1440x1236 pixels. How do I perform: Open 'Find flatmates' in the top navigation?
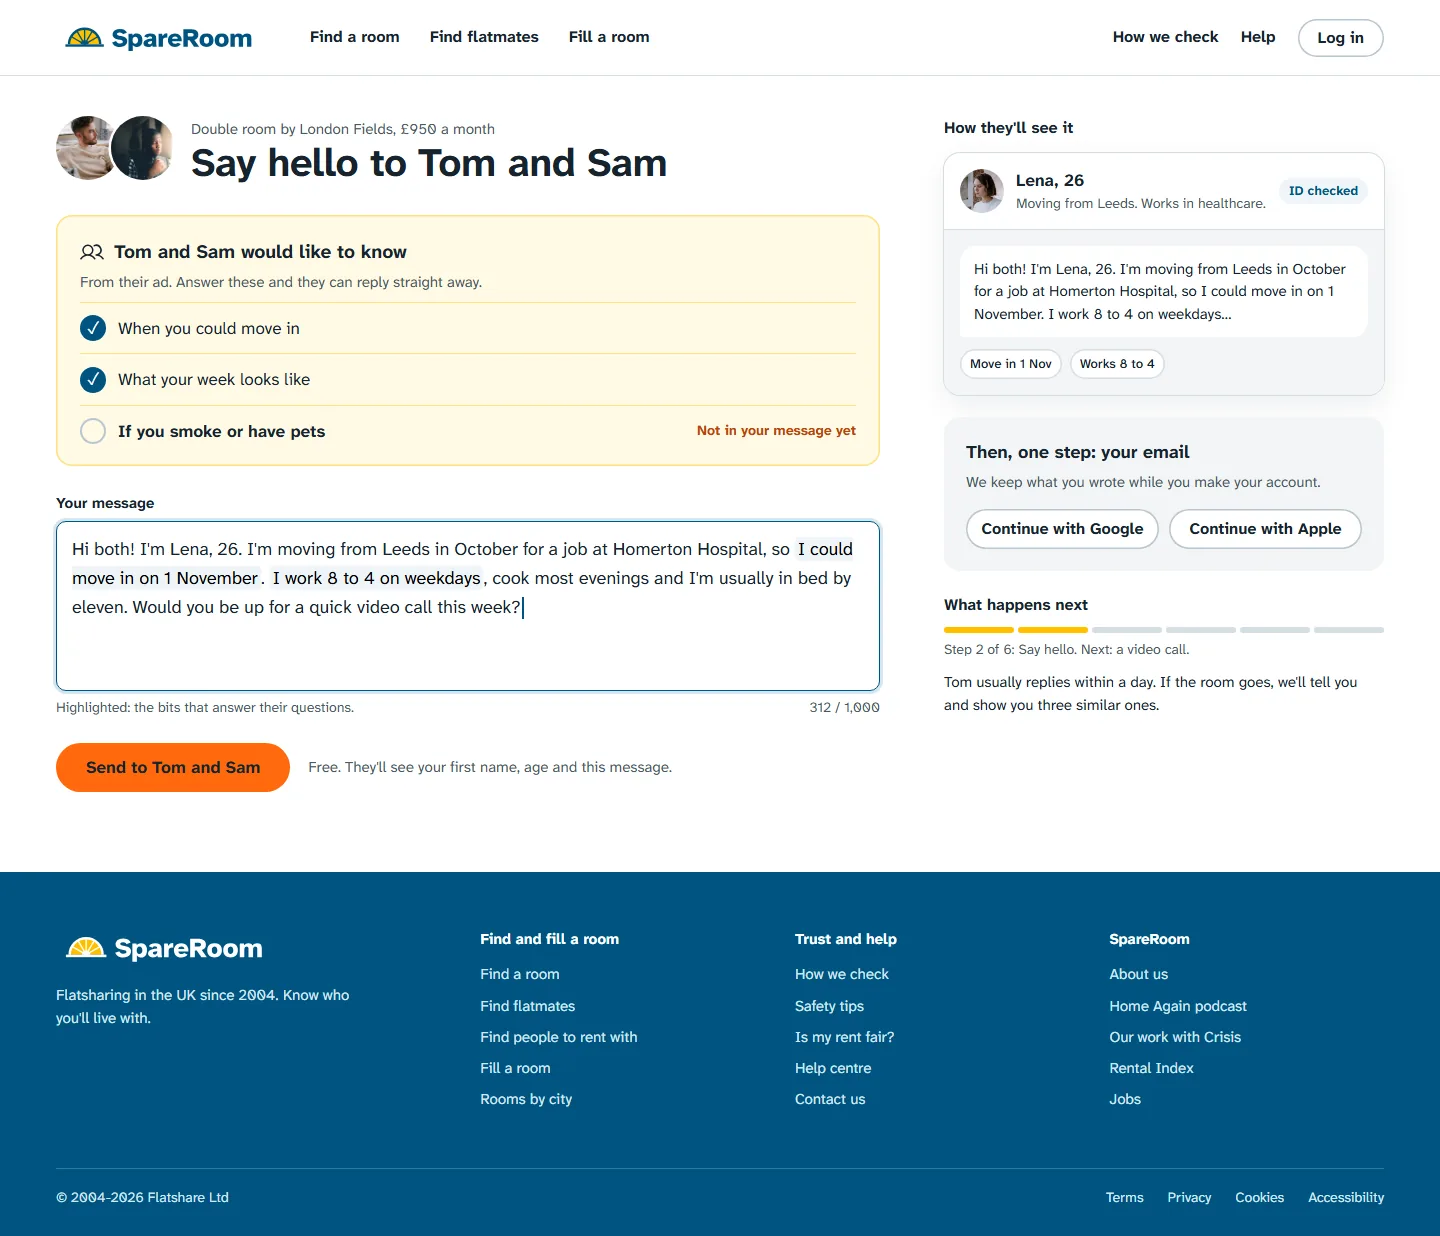click(484, 37)
